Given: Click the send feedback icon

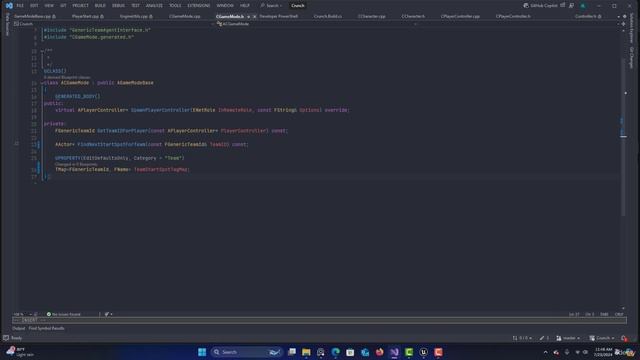Looking at the screenshot, I should [571, 6].
